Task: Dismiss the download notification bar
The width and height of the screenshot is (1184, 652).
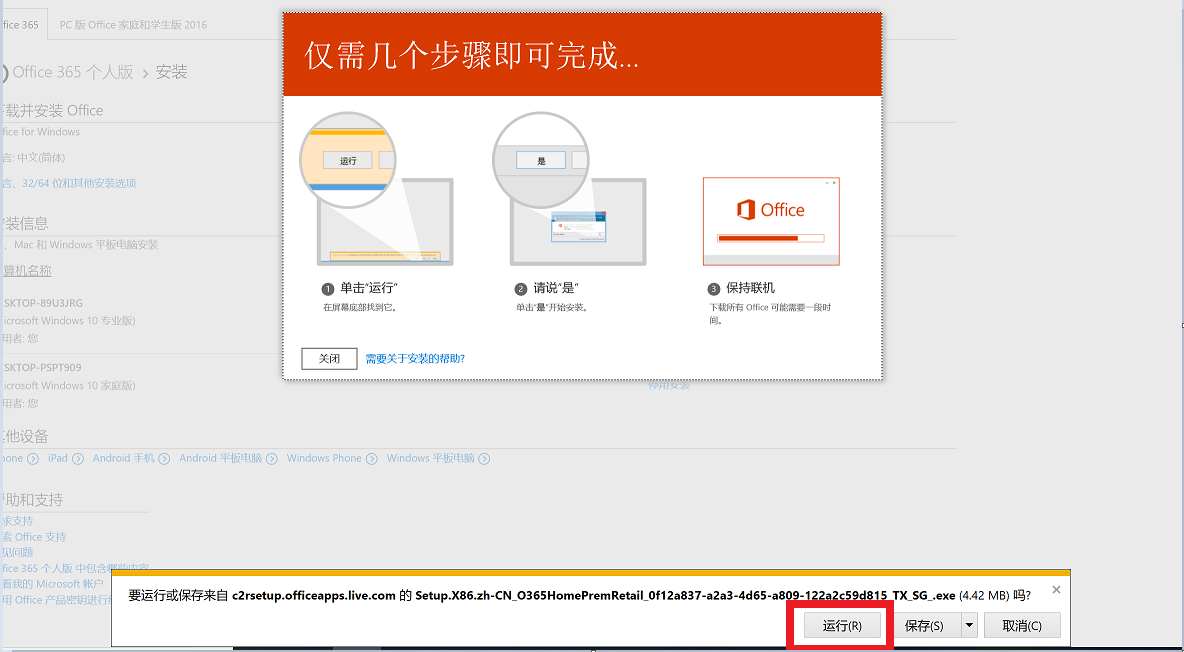Action: point(1056,589)
